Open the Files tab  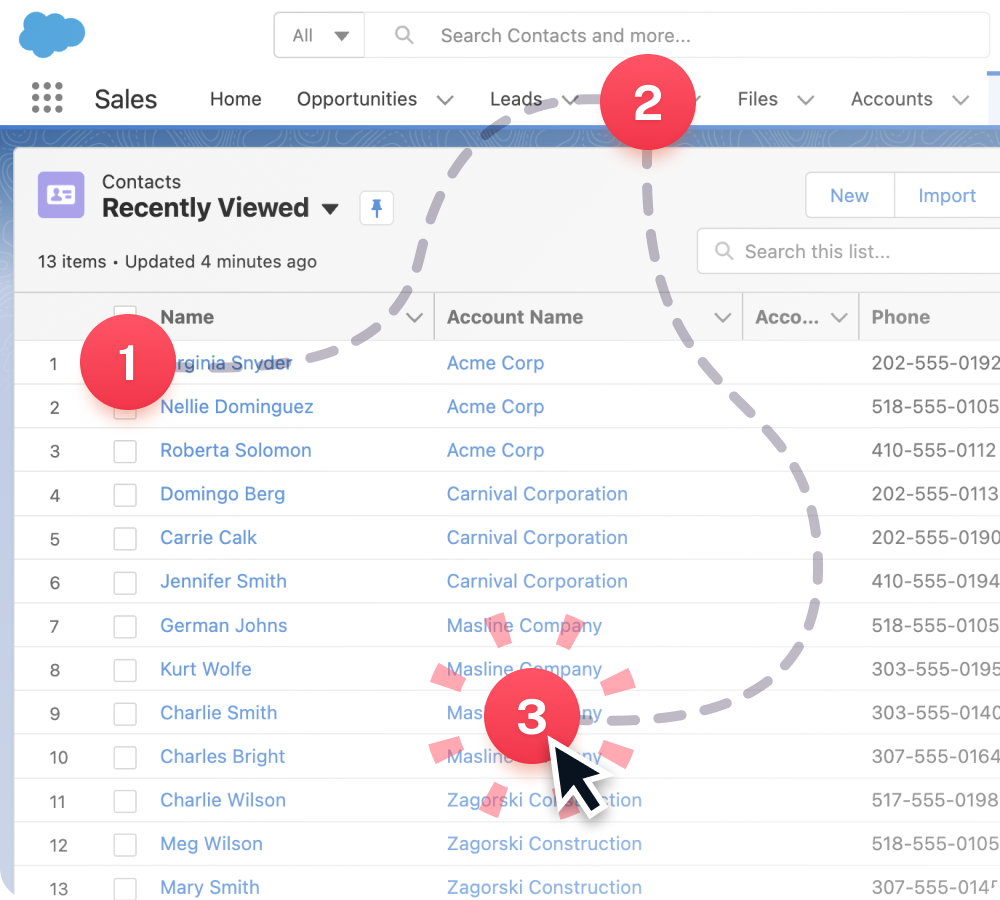[x=755, y=99]
